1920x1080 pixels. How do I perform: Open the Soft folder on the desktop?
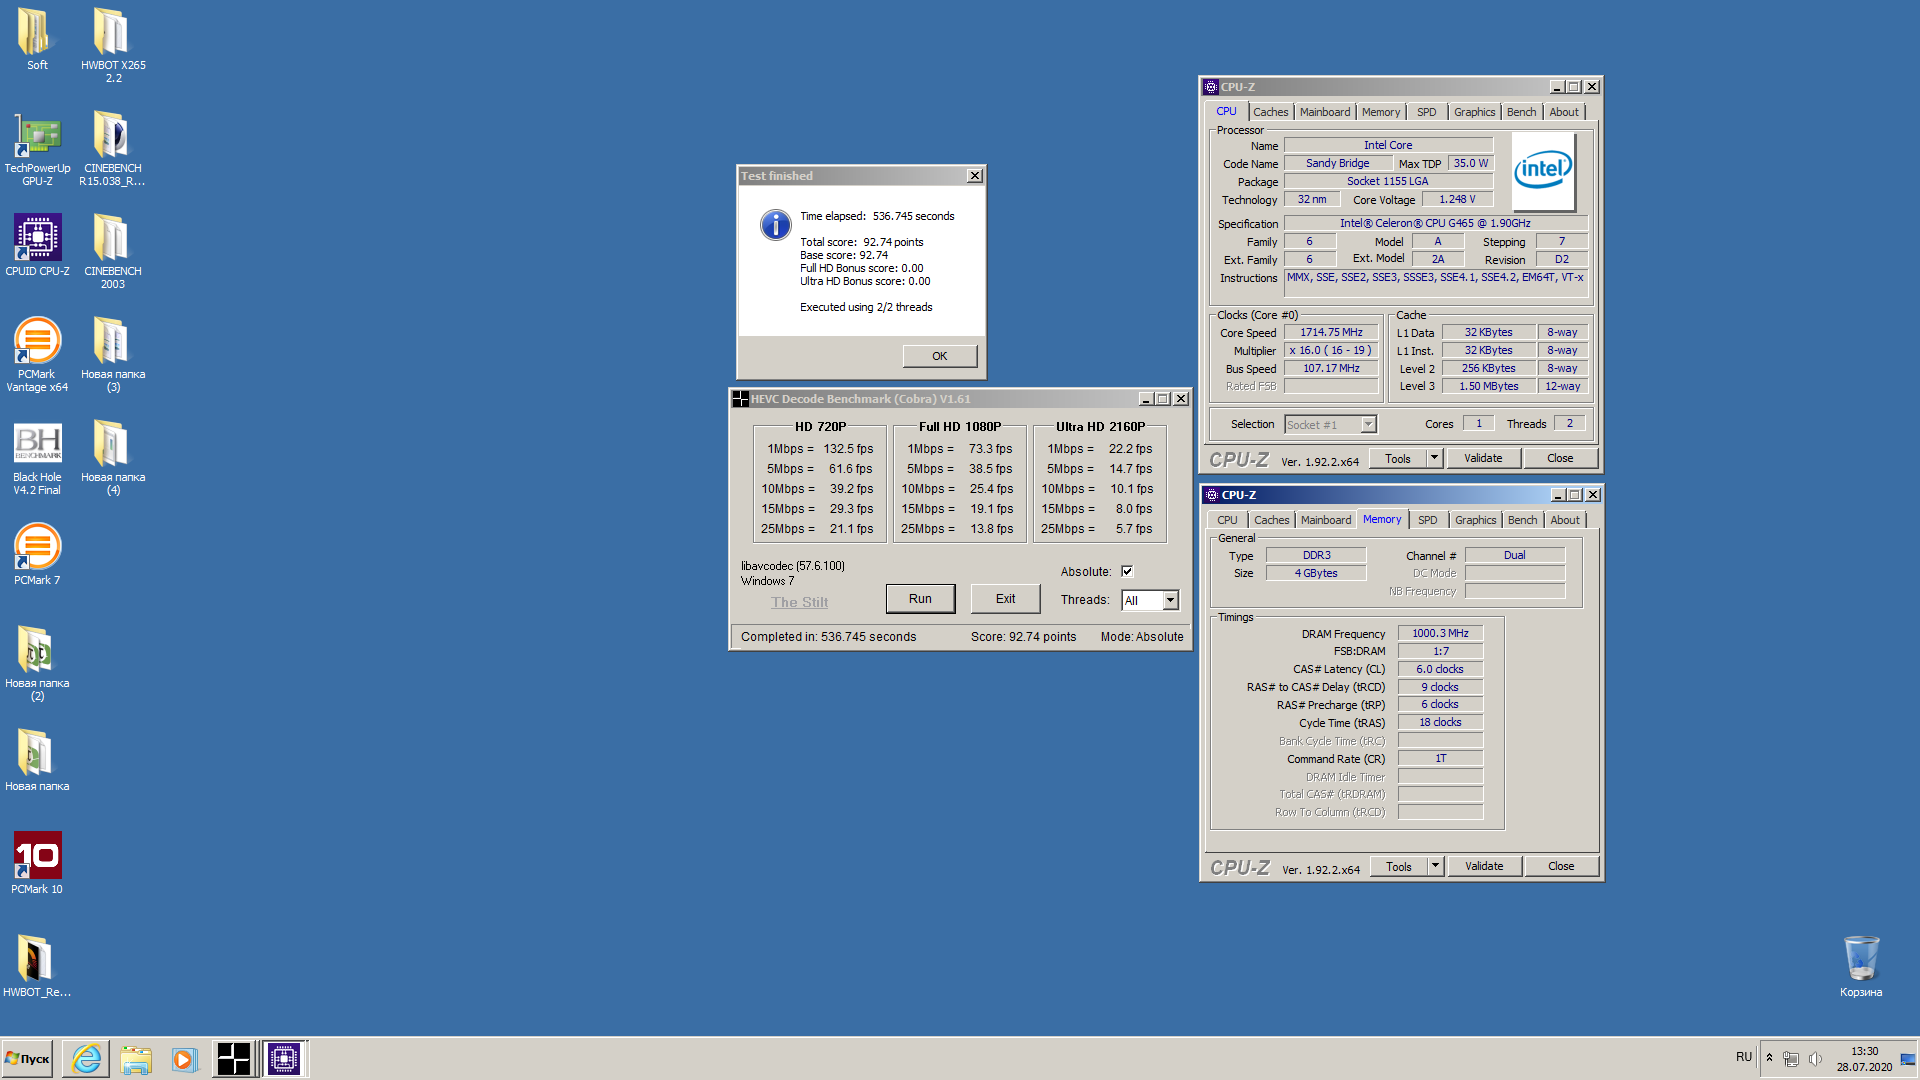point(37,40)
